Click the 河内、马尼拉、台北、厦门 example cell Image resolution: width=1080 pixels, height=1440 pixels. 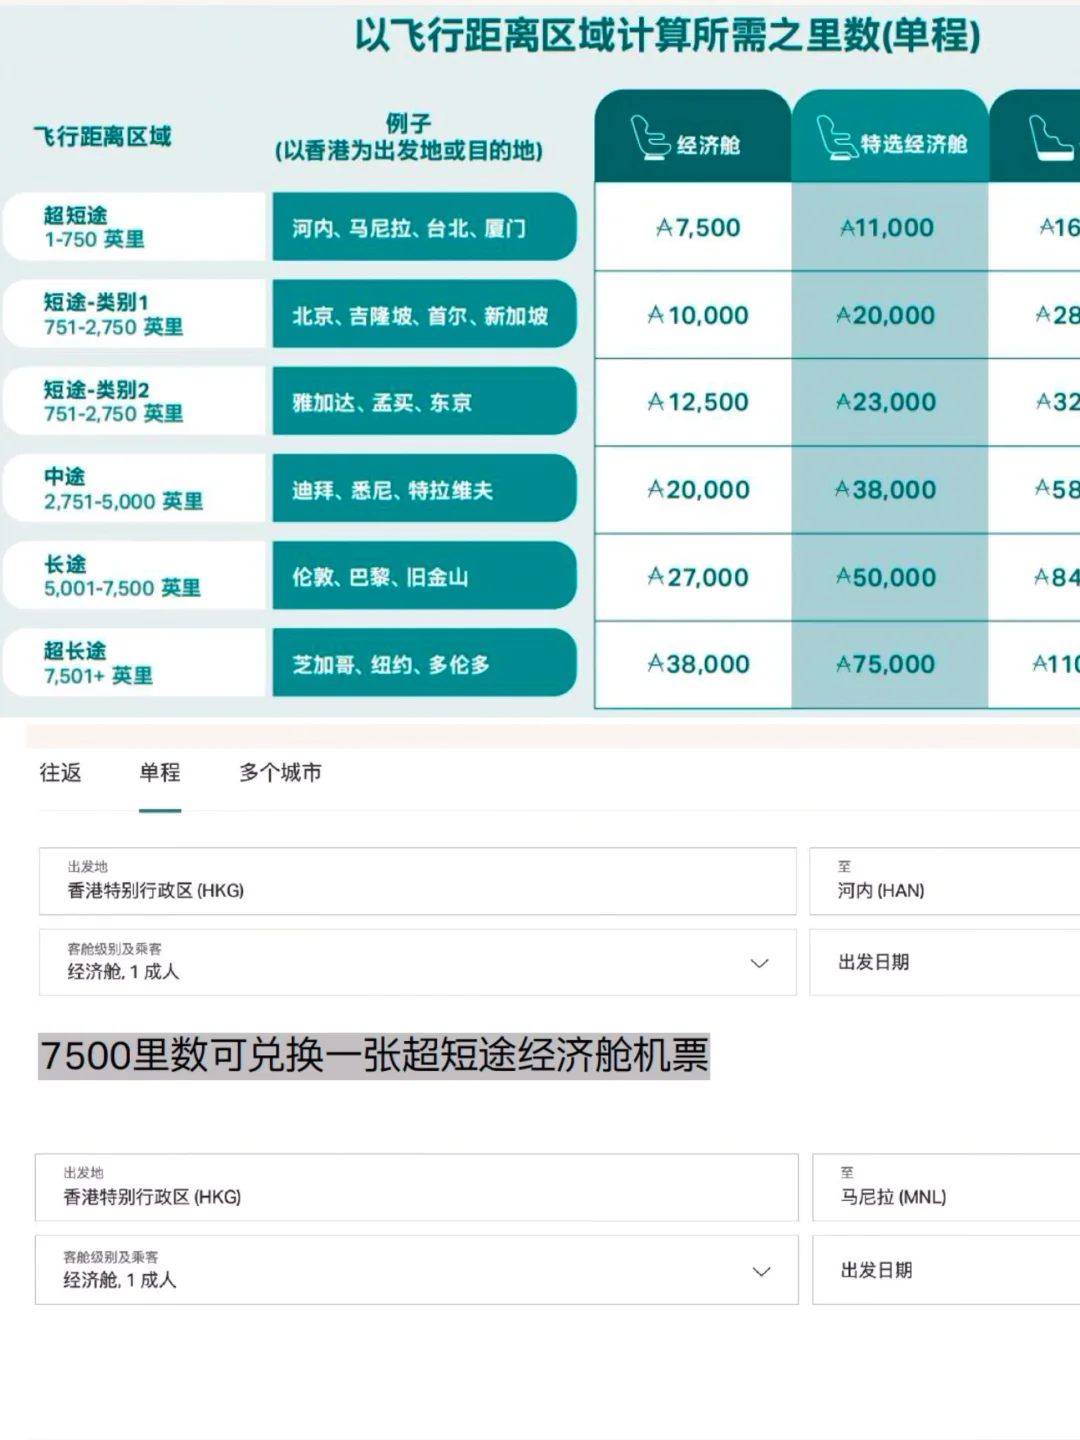[x=423, y=228]
